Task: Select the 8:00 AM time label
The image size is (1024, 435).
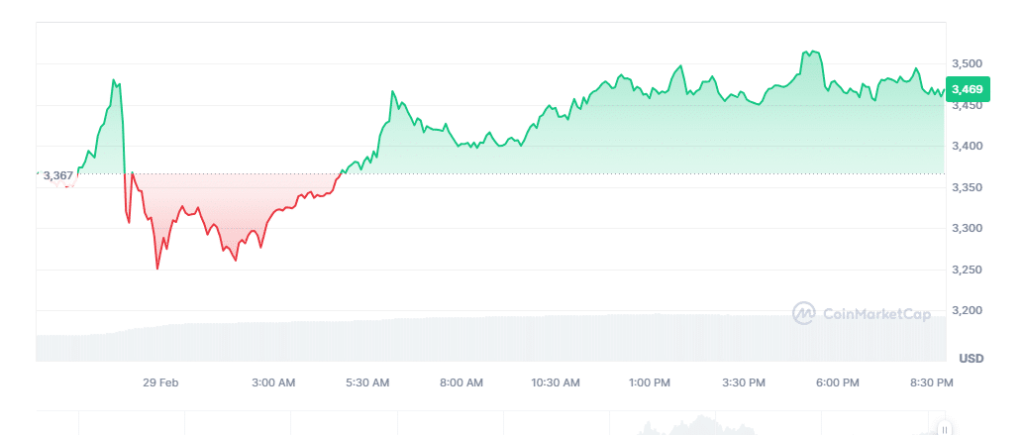Action: click(x=461, y=382)
